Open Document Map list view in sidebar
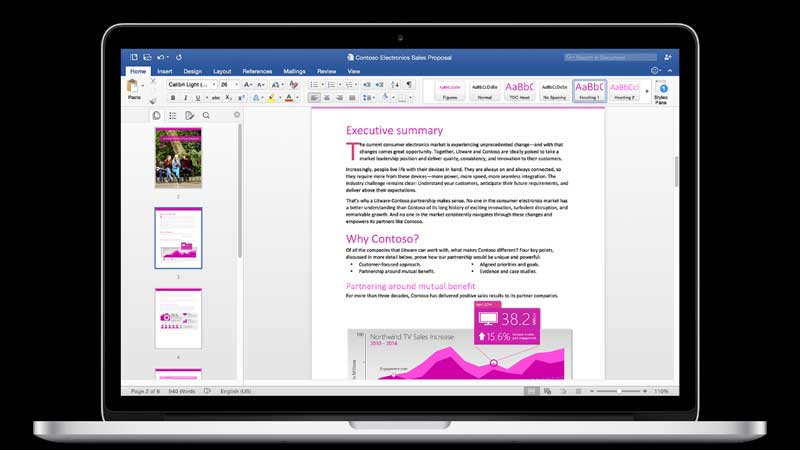 coord(172,116)
